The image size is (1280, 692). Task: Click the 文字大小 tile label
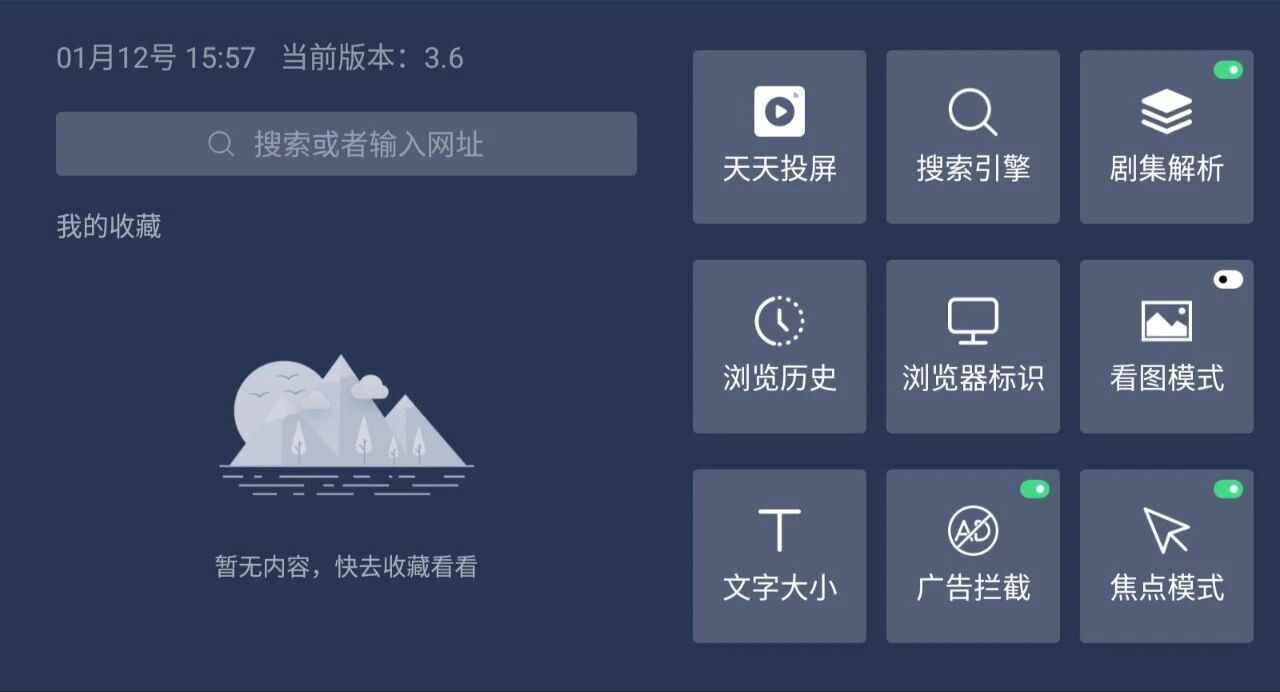click(x=779, y=587)
